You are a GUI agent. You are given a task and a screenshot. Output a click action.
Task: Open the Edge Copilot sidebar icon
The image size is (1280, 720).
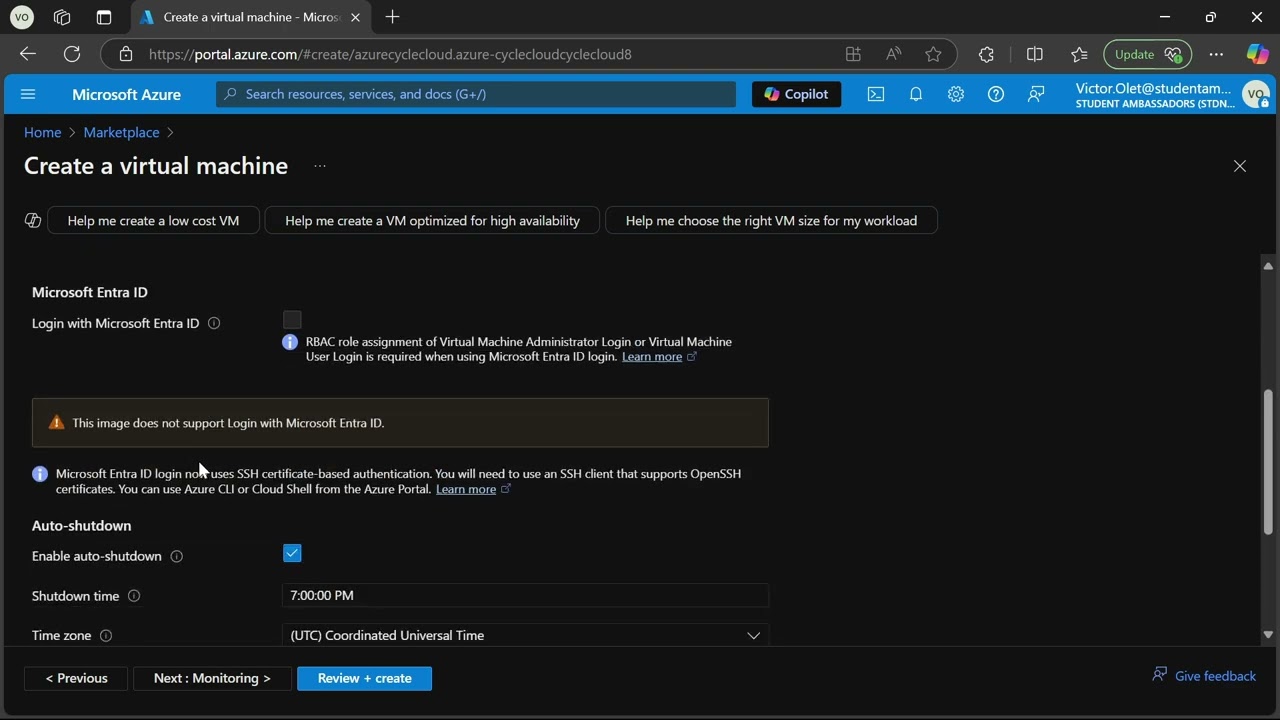click(1257, 54)
